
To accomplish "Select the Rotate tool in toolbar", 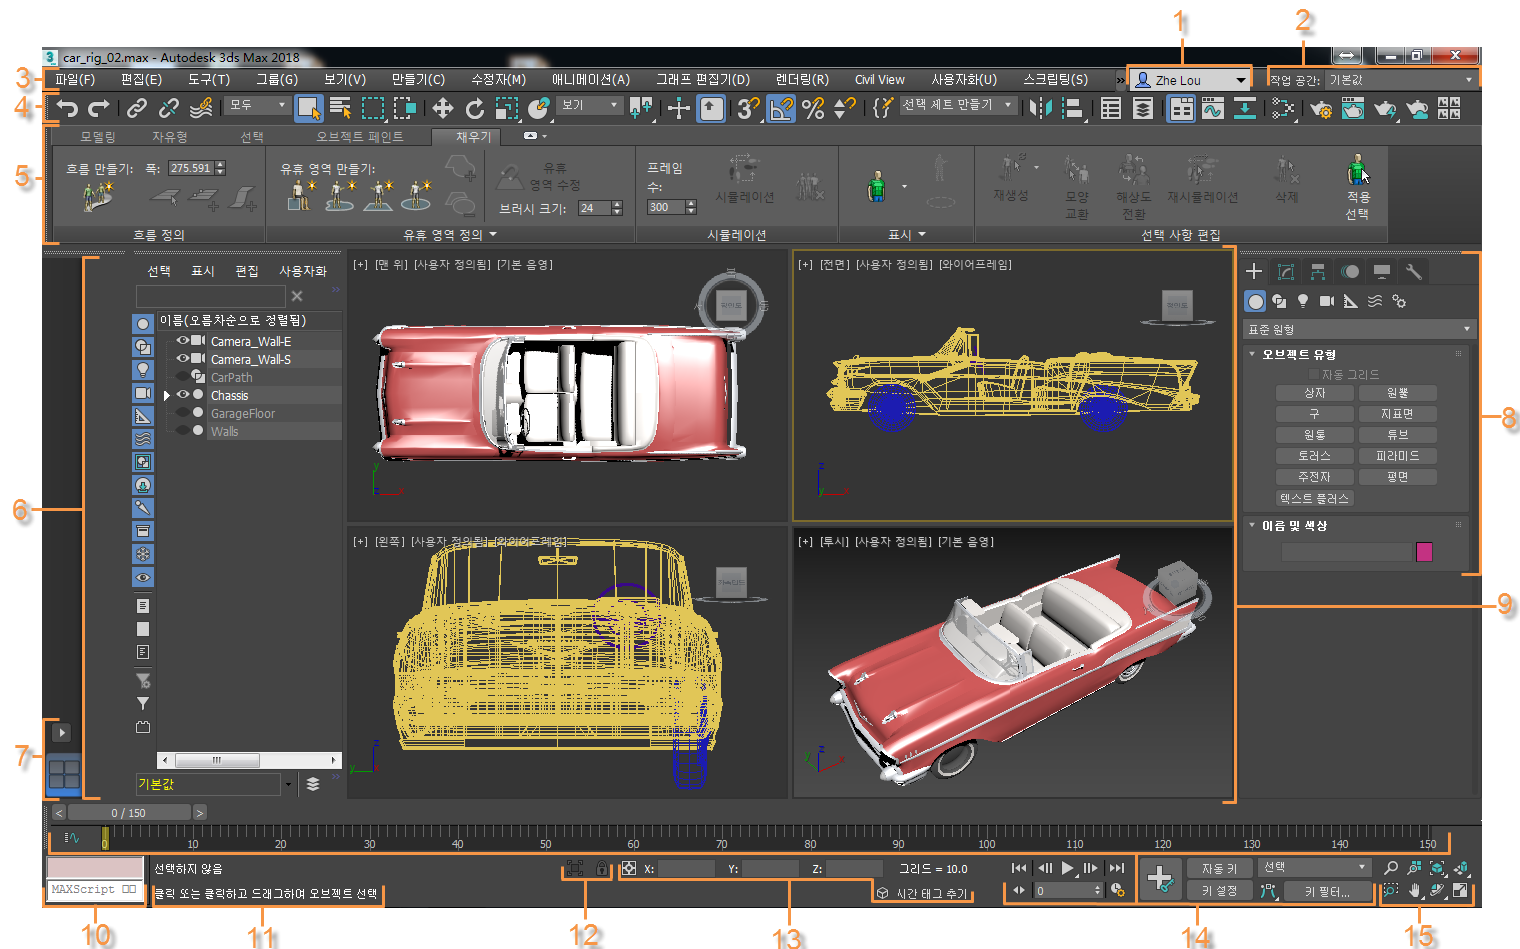I will pos(475,108).
